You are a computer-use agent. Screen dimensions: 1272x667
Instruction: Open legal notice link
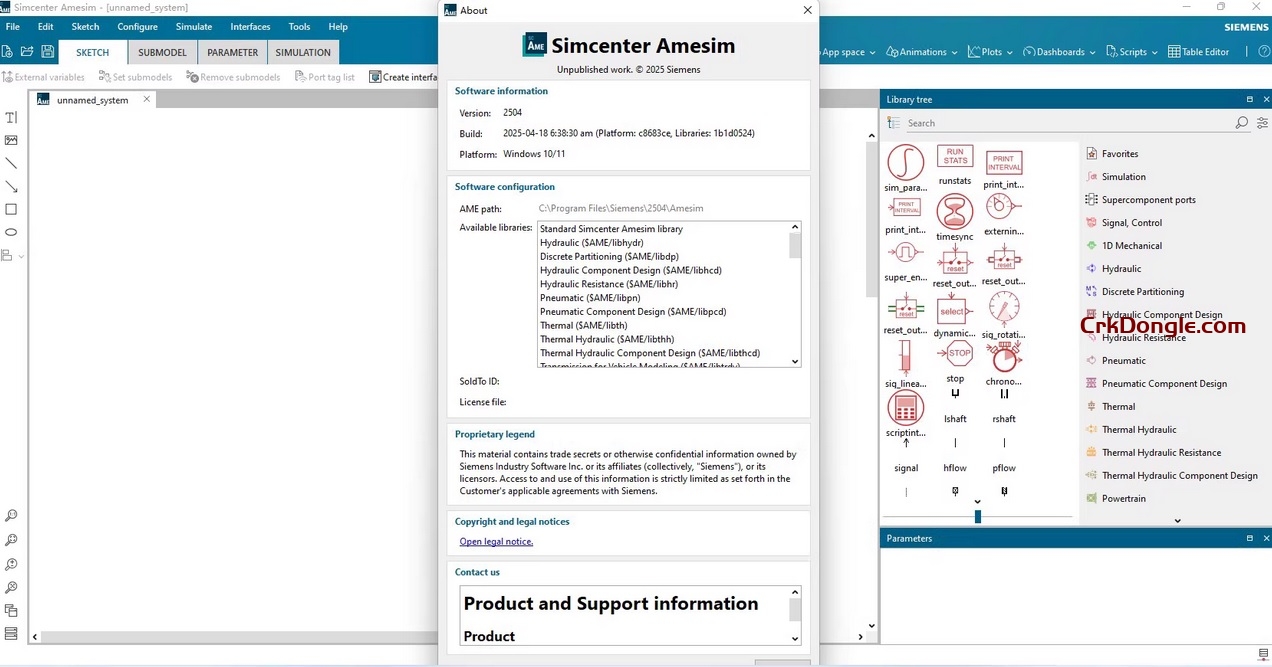click(496, 541)
